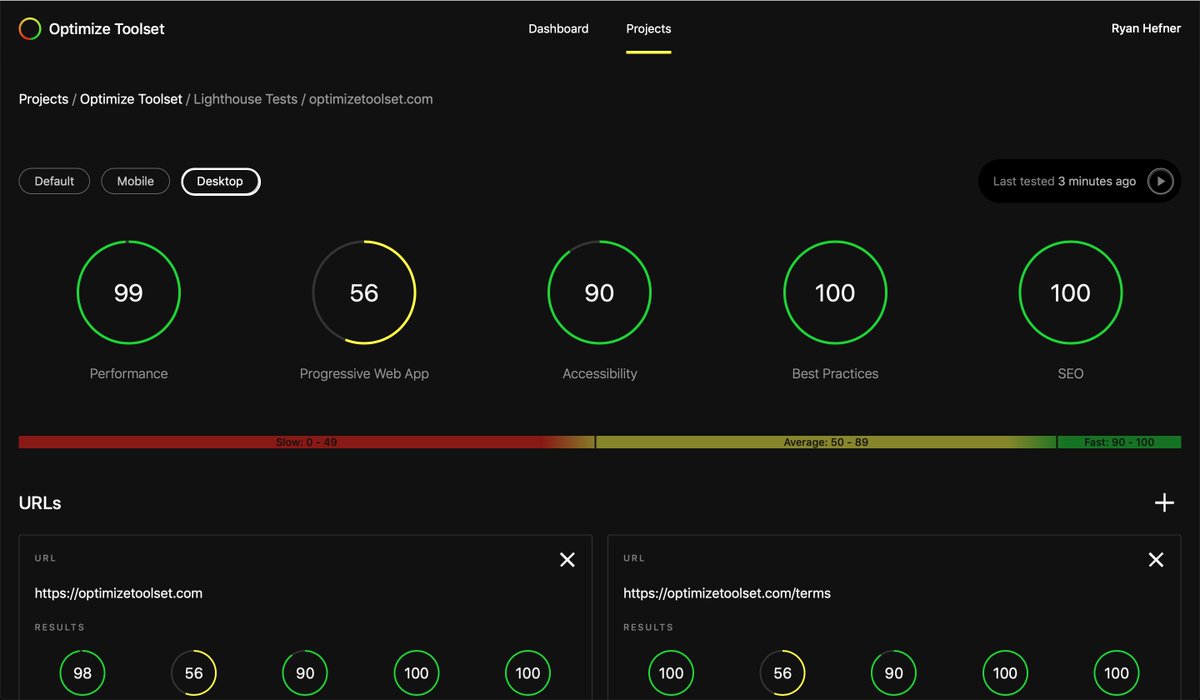Click the Optimize Toolset breadcrumb link
Image resolution: width=1200 pixels, height=700 pixels.
click(130, 98)
